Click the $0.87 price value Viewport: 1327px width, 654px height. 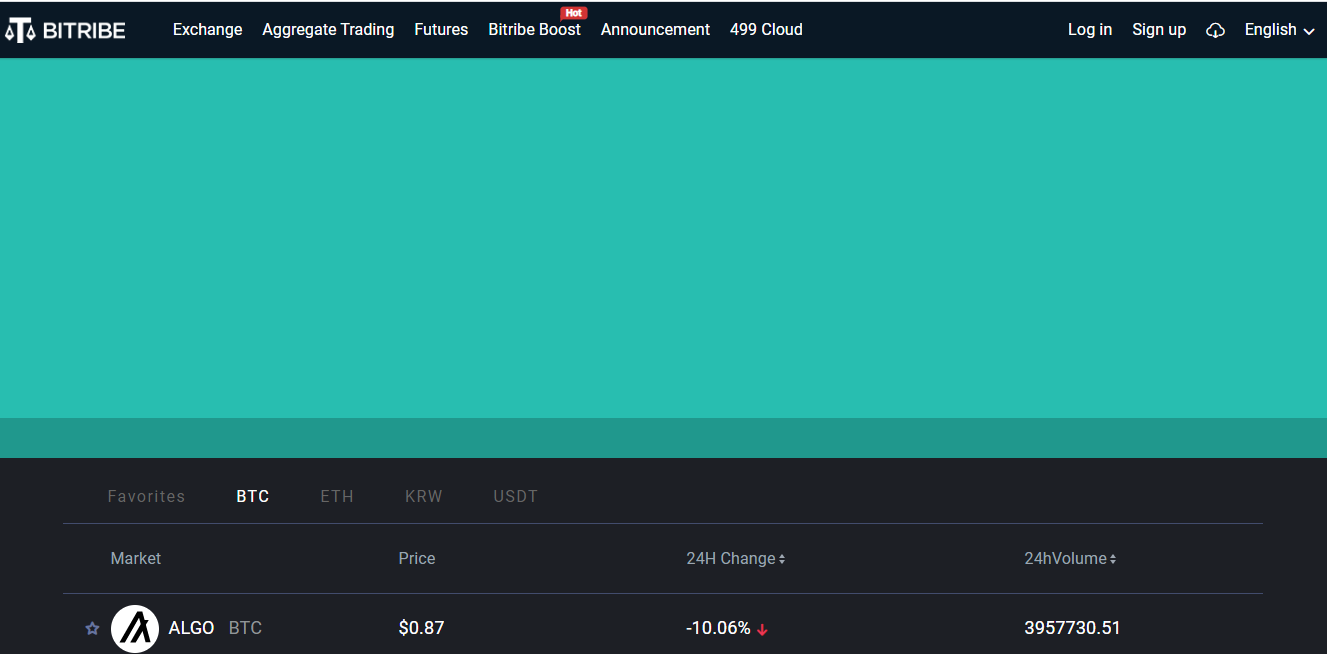(x=421, y=628)
